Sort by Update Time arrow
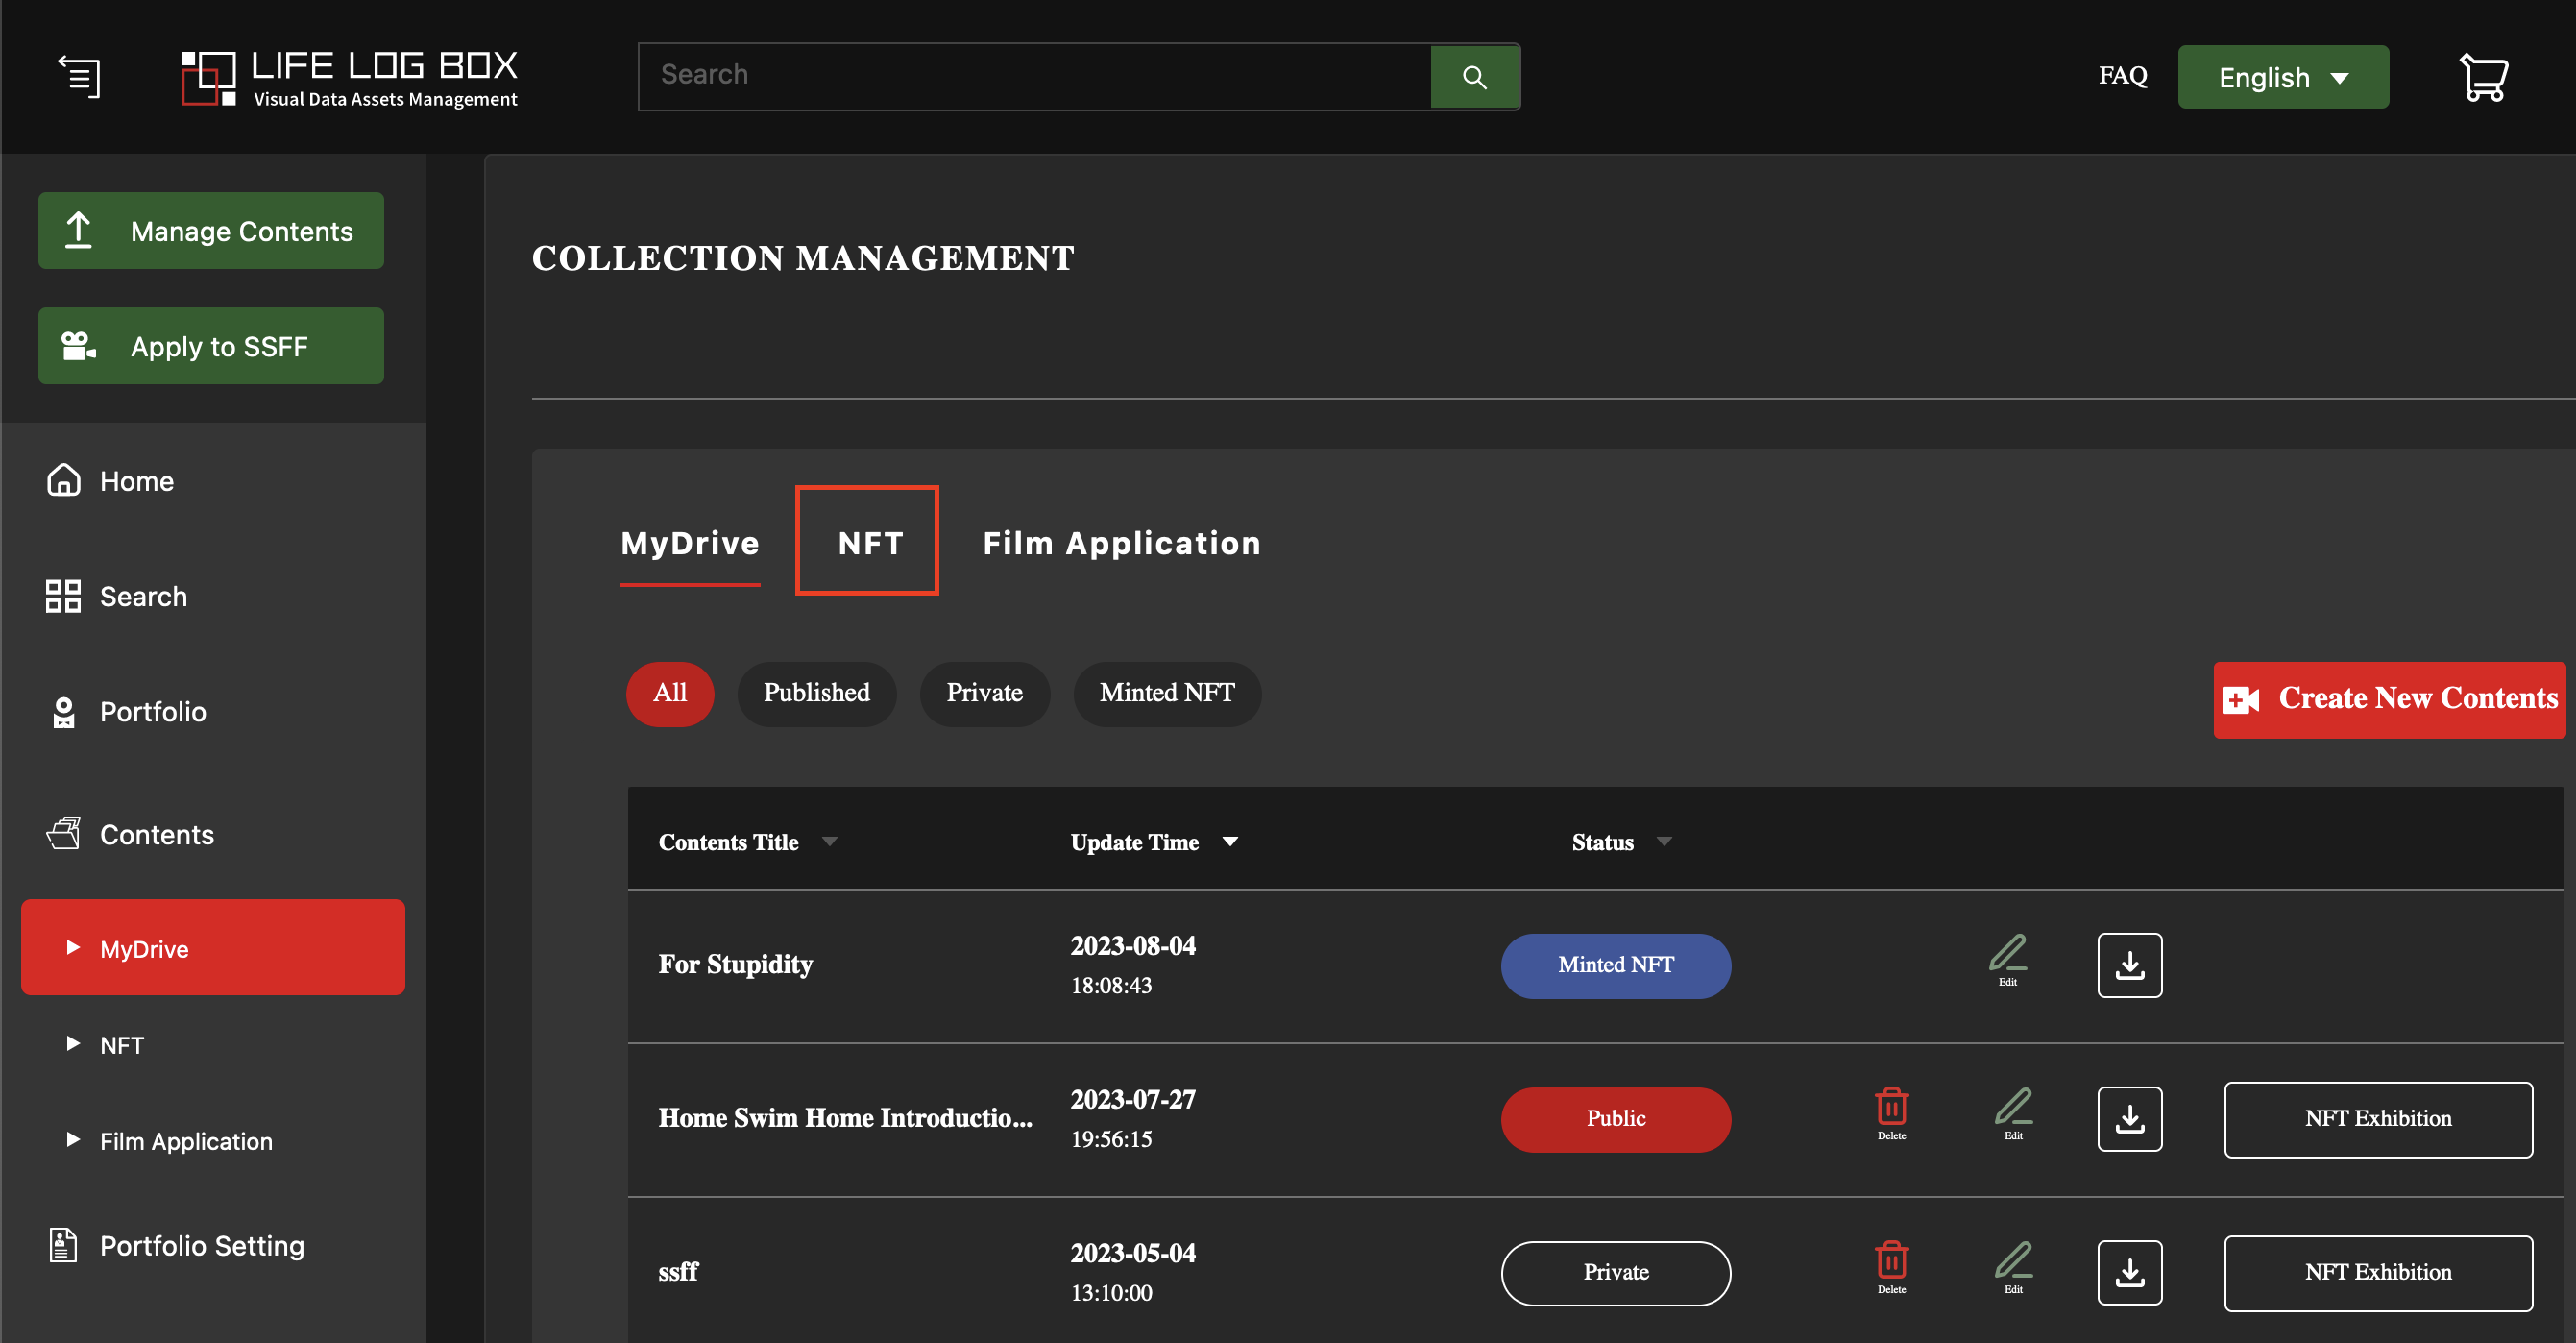The width and height of the screenshot is (2576, 1343). click(x=1230, y=842)
